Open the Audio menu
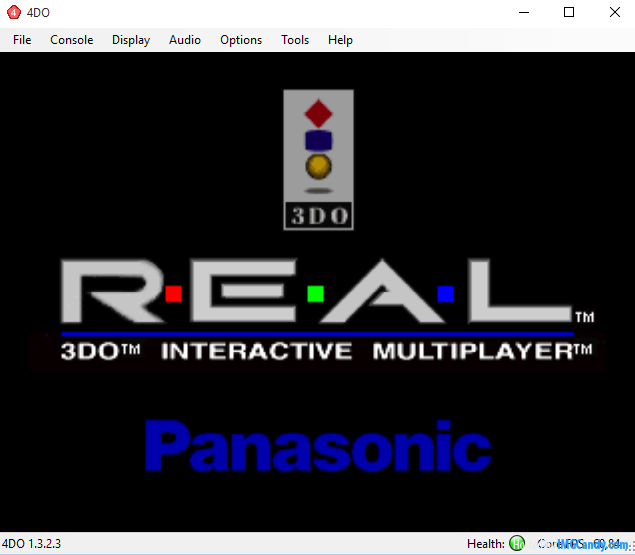 185,40
